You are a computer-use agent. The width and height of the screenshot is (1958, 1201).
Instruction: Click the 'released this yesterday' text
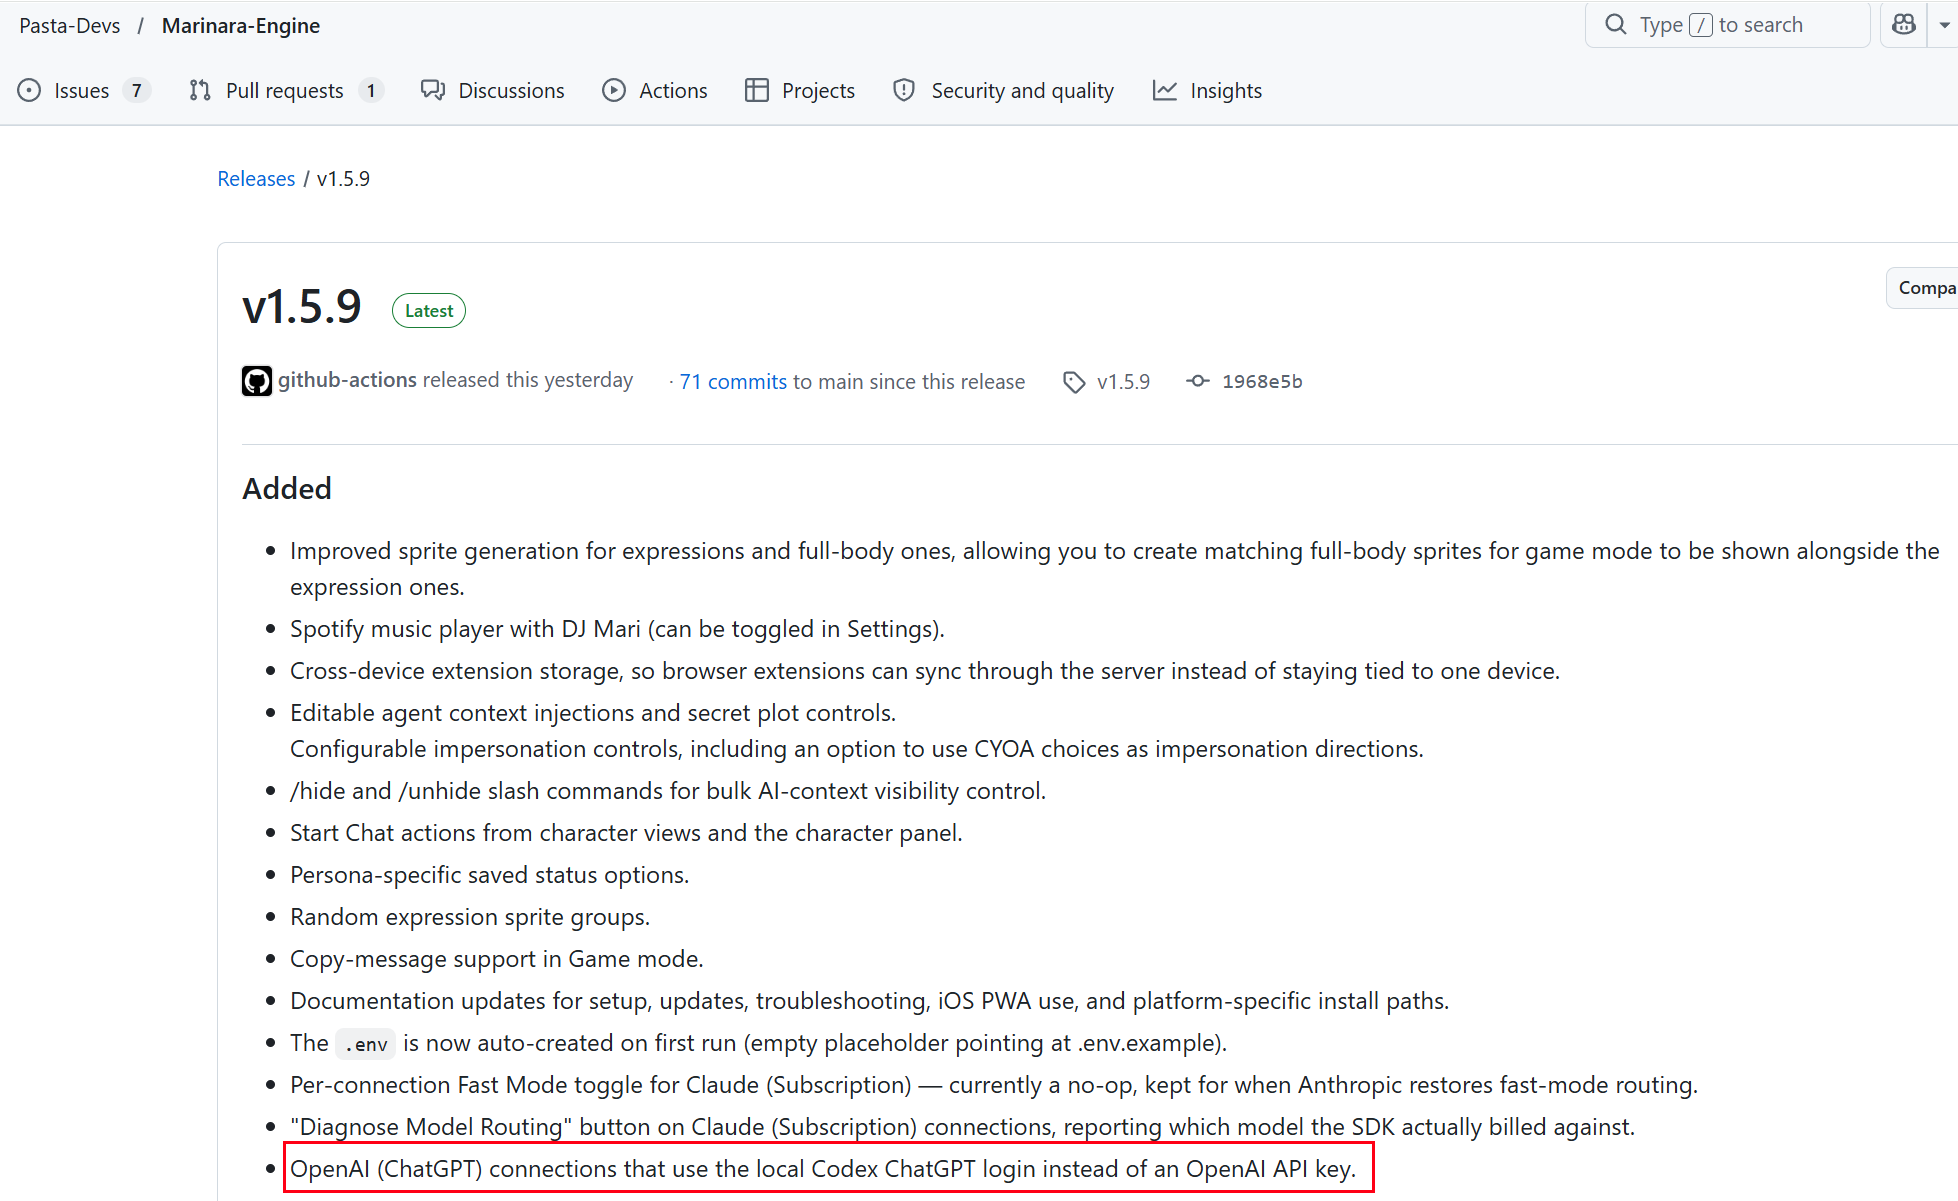(528, 380)
